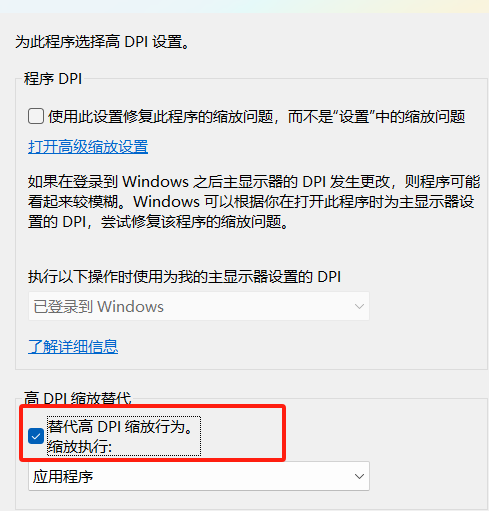Click dotted focus rectangle around 替代高 DPI label
This screenshot has width=489, height=511.
point(124,436)
